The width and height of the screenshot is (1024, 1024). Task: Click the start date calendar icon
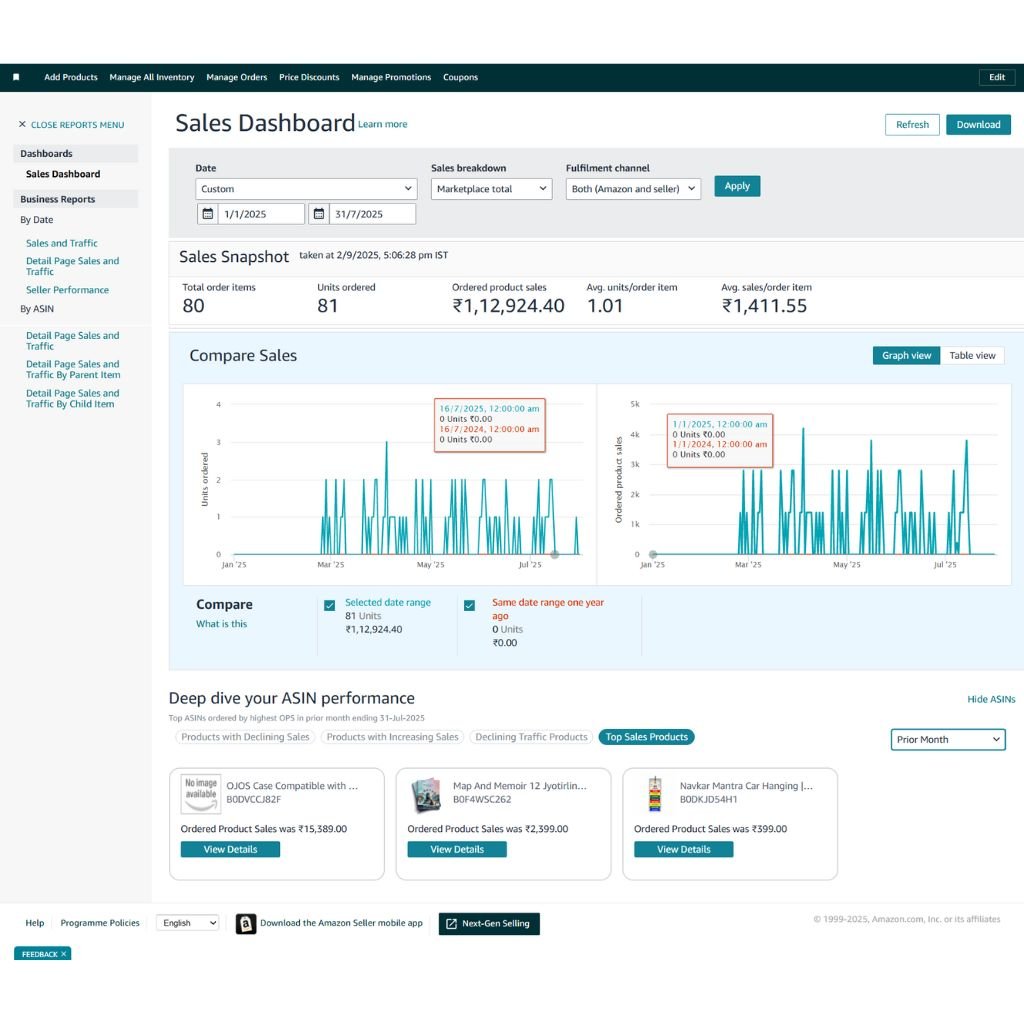click(x=207, y=214)
